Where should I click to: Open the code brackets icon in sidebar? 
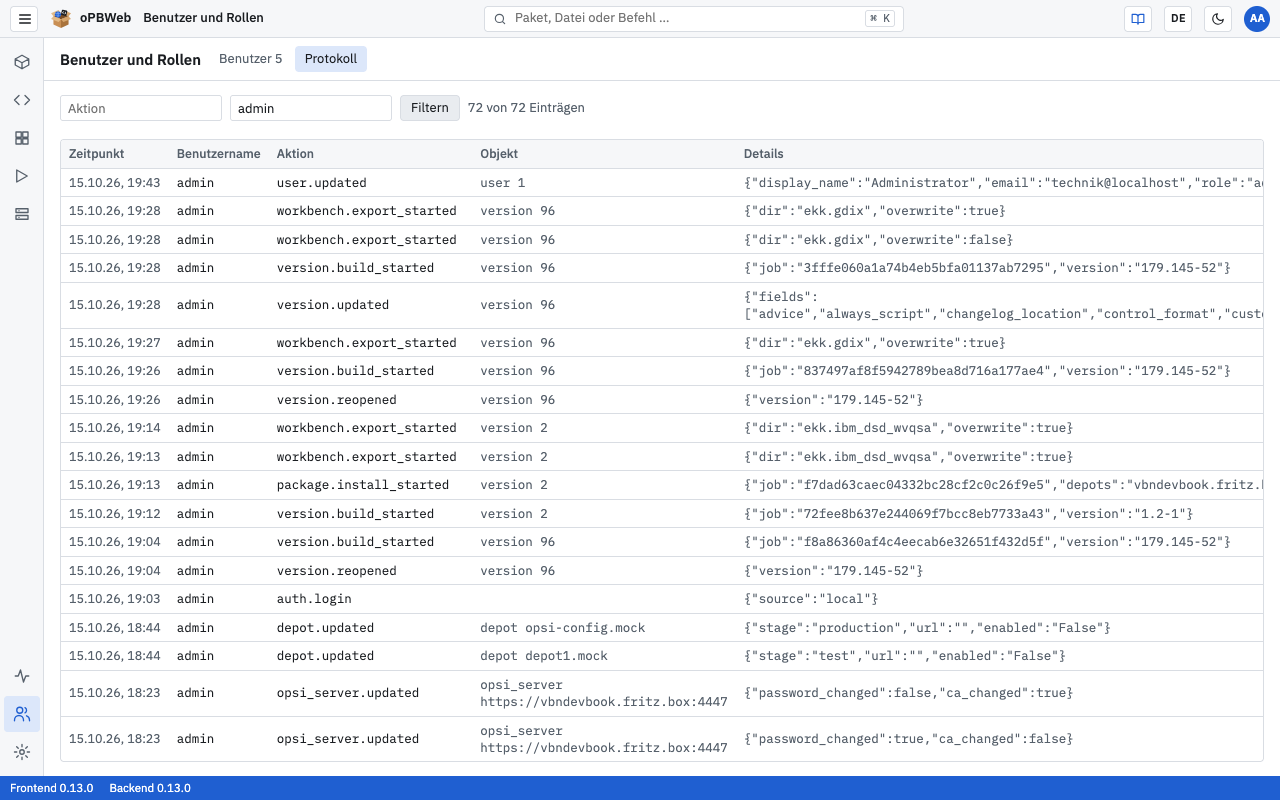pos(22,100)
